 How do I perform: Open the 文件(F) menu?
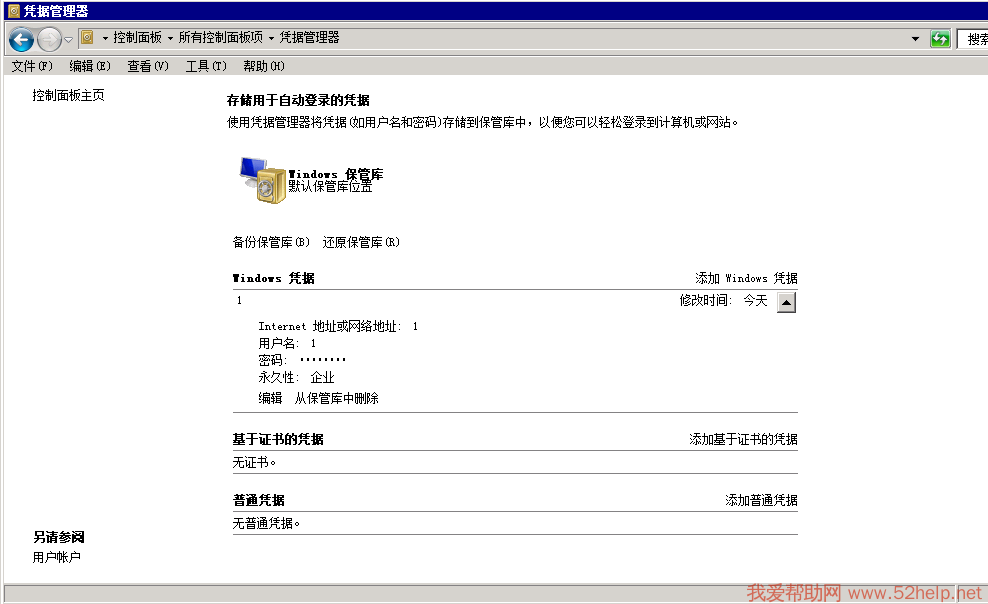[32, 66]
